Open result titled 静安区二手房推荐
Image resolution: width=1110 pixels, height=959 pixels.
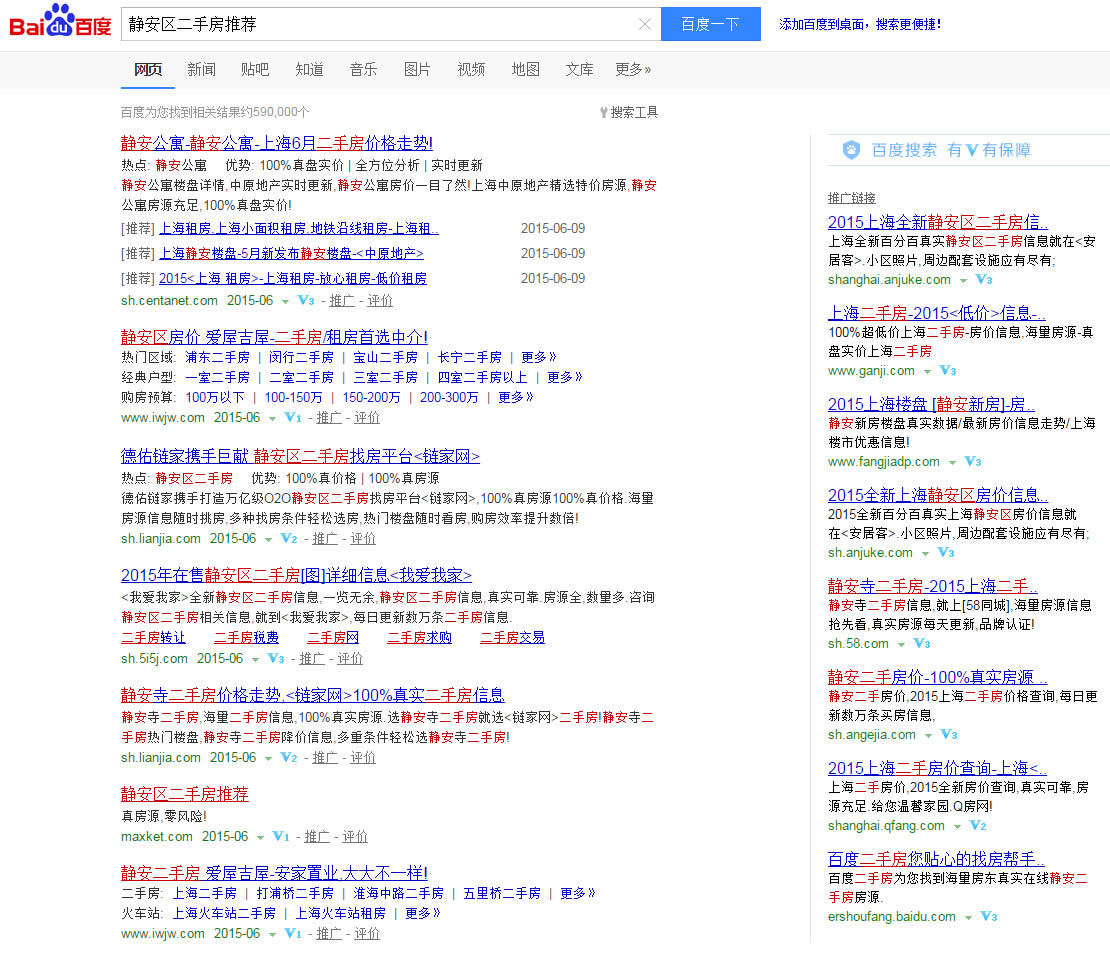[x=185, y=793]
